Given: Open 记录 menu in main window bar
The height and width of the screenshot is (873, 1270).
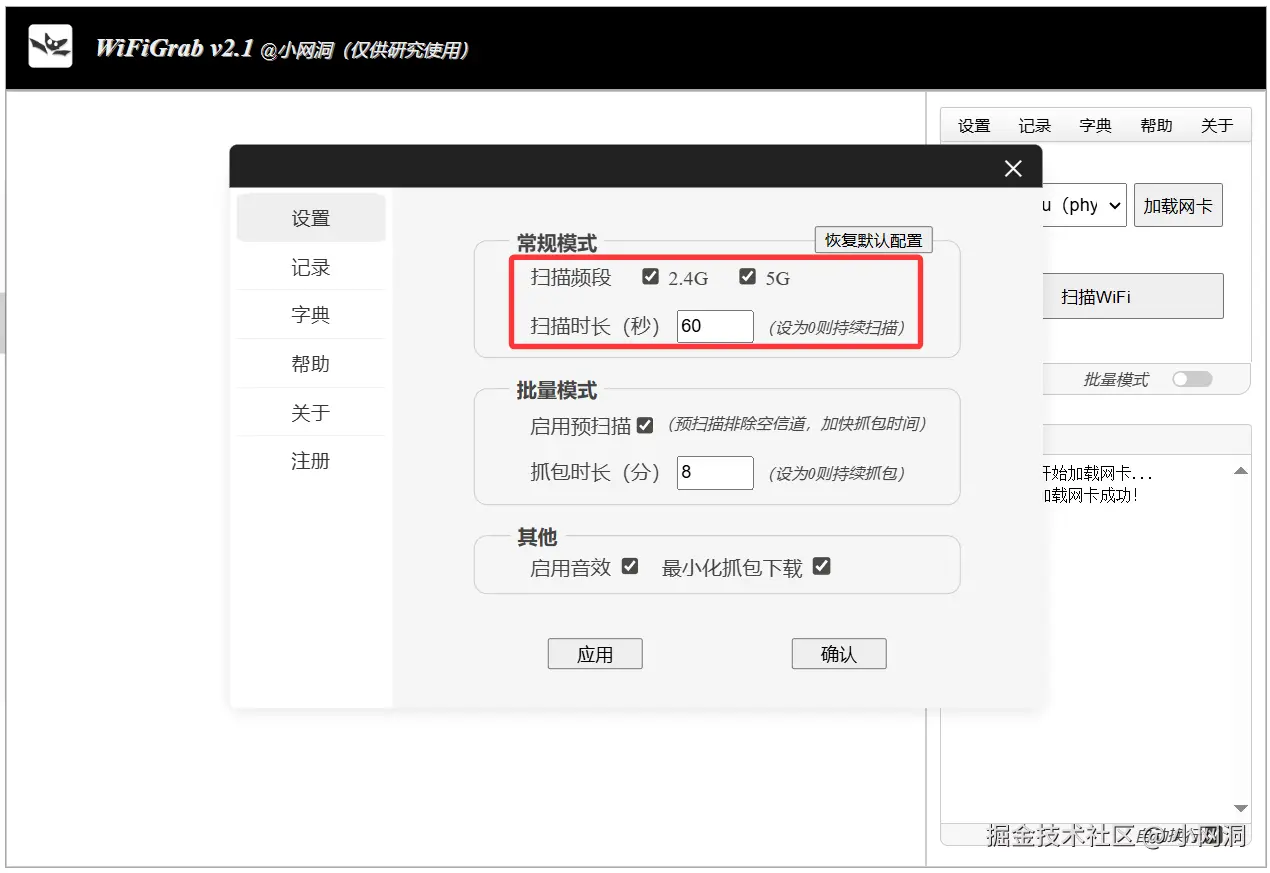Looking at the screenshot, I should [x=1035, y=125].
